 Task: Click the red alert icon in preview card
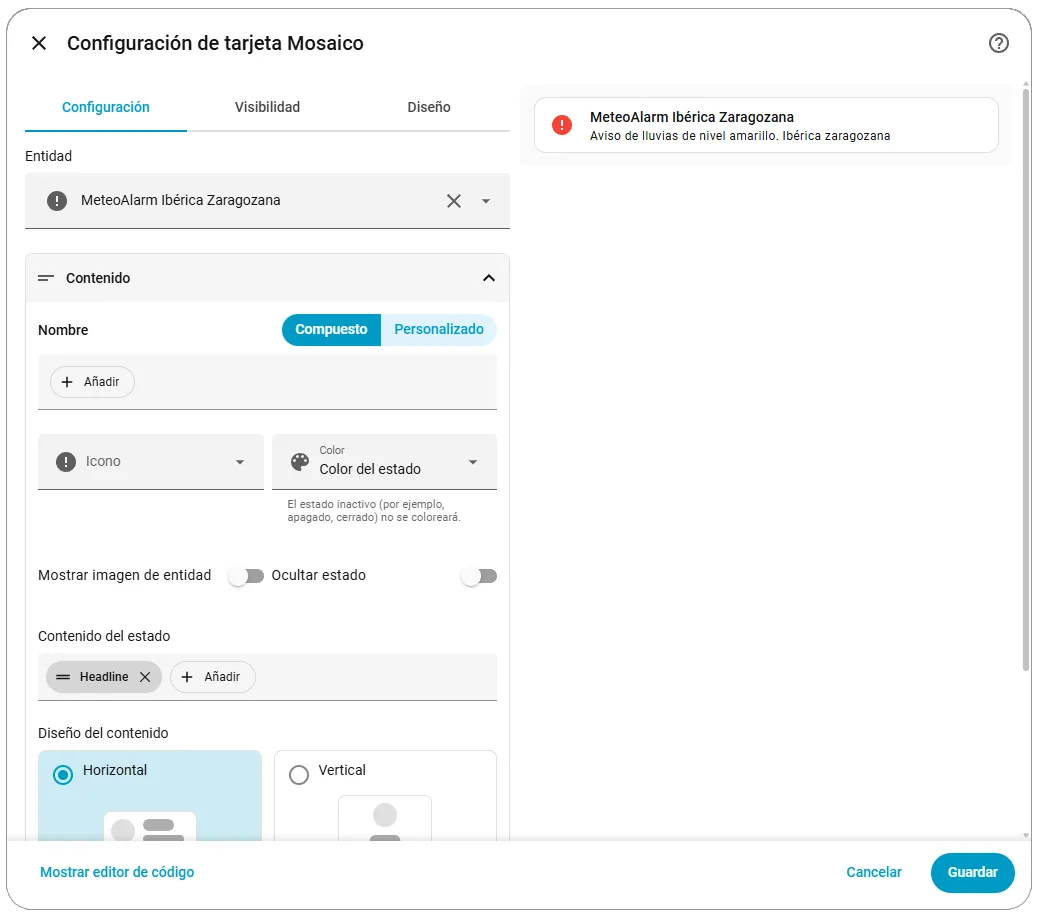tap(562, 125)
